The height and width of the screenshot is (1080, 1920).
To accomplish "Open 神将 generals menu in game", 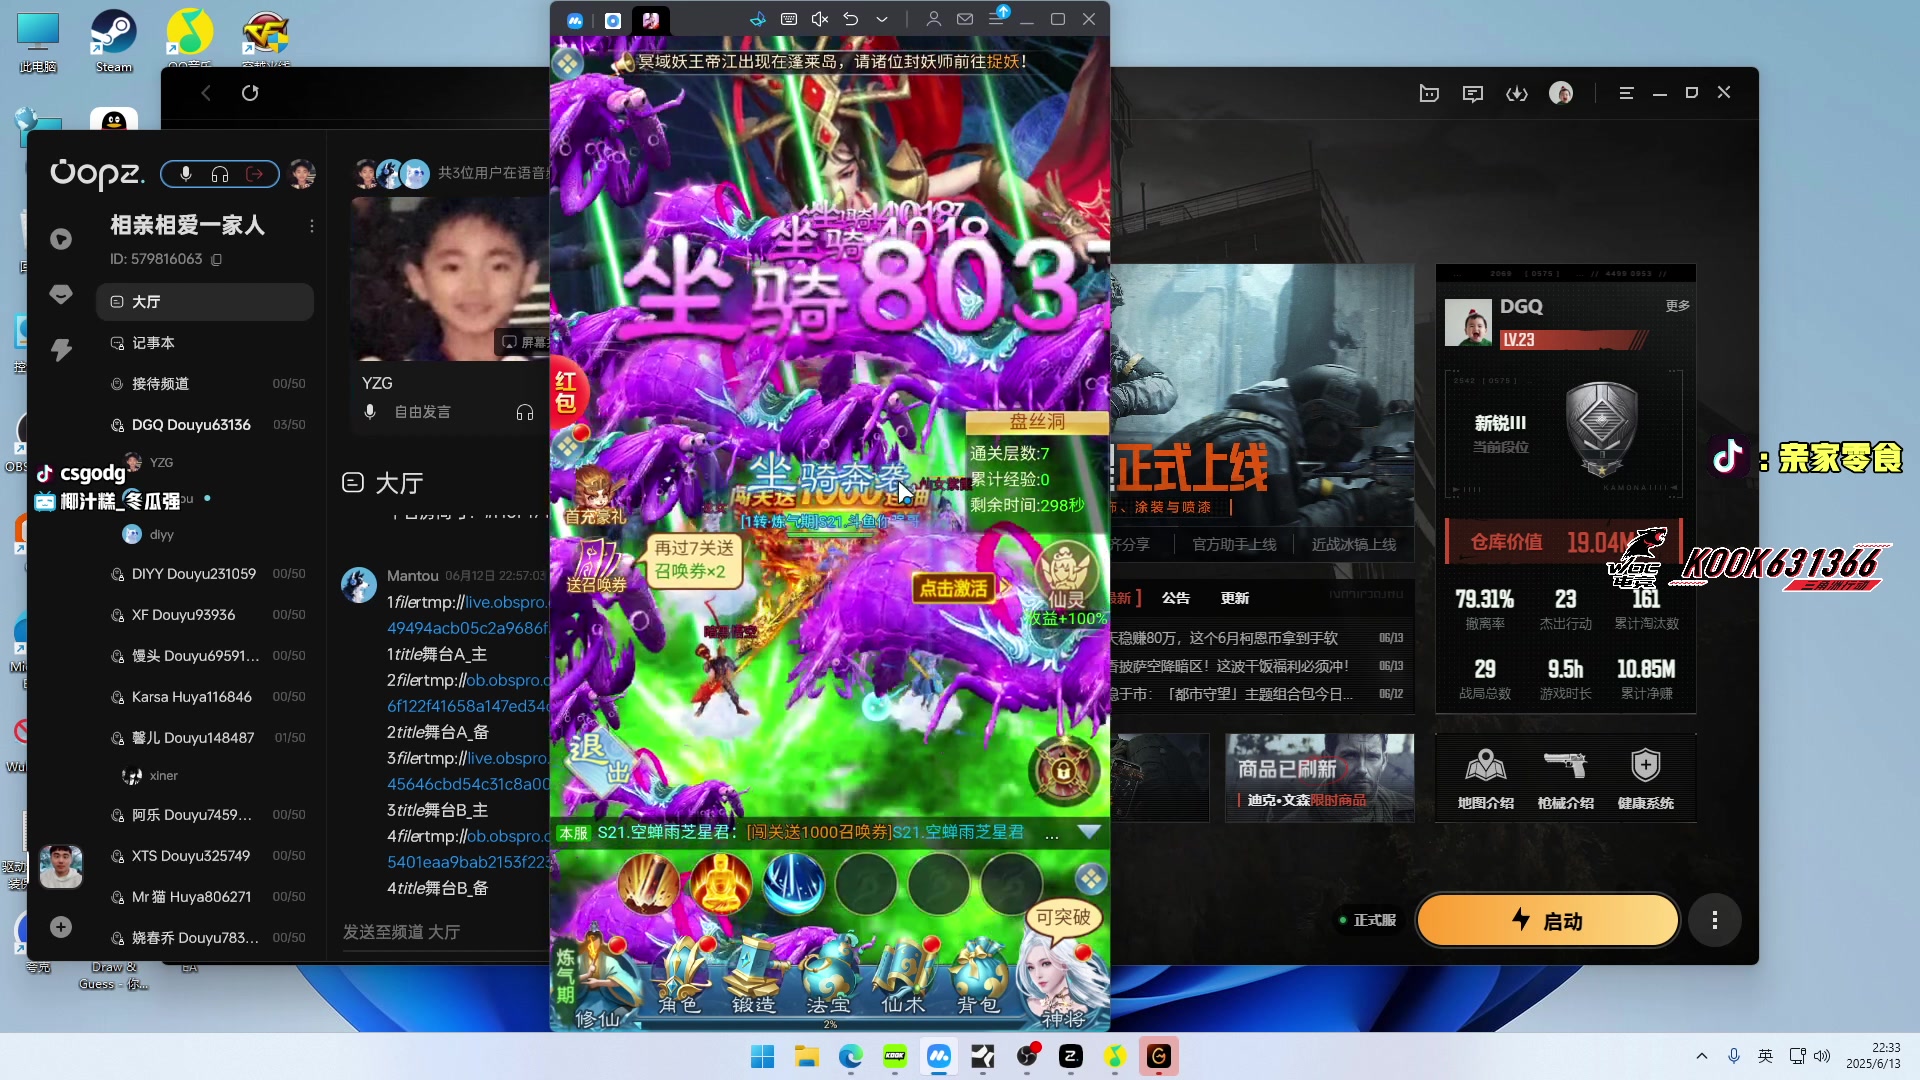I will pyautogui.click(x=1064, y=985).
